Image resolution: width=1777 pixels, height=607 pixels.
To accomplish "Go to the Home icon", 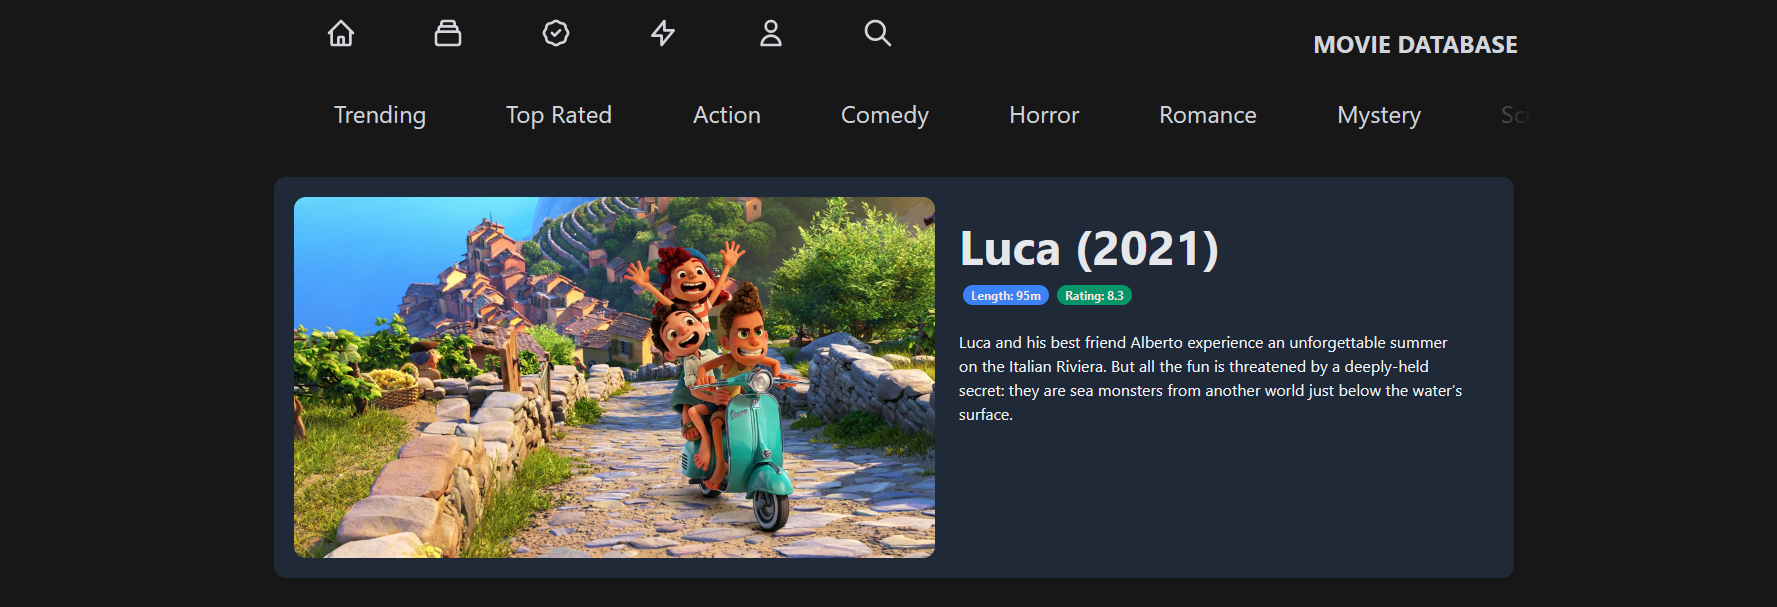I will pyautogui.click(x=341, y=34).
